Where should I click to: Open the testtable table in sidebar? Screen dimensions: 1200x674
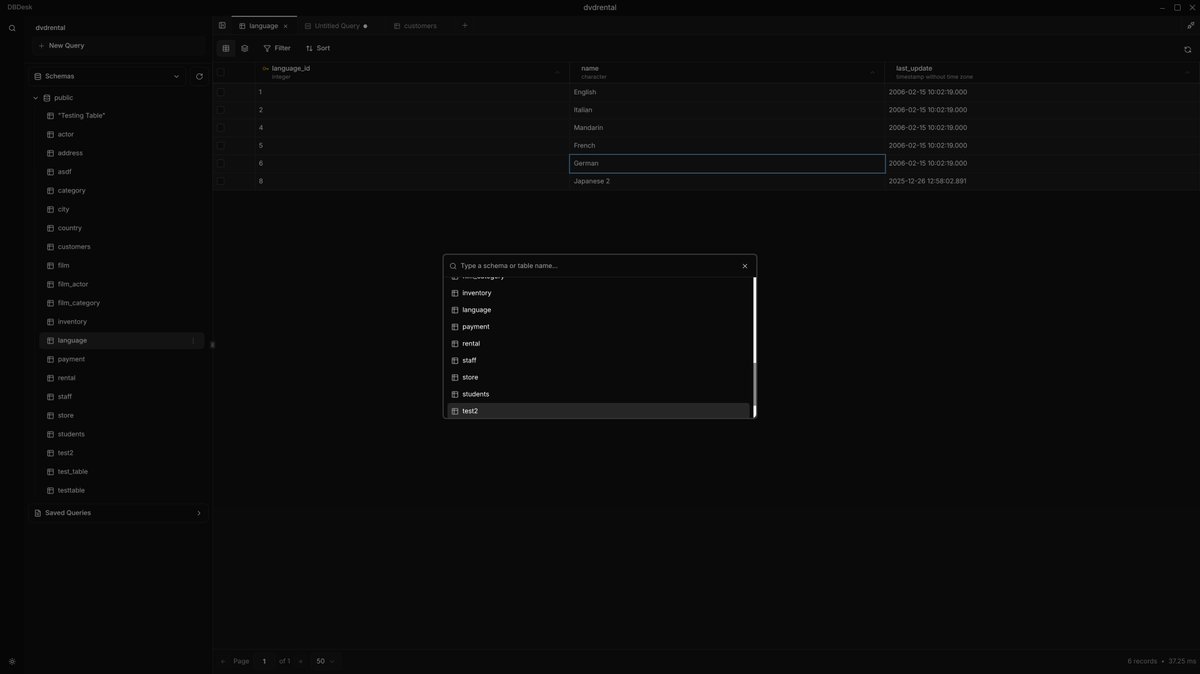click(x=121, y=490)
